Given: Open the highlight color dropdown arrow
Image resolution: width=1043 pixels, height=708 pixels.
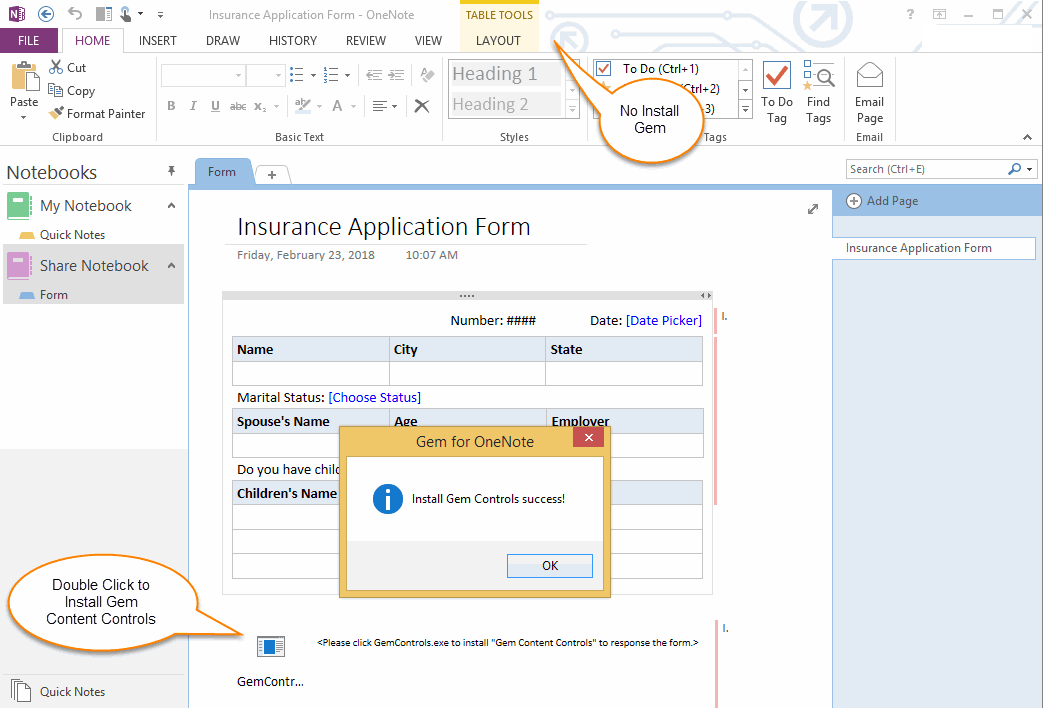Looking at the screenshot, I should 319,106.
